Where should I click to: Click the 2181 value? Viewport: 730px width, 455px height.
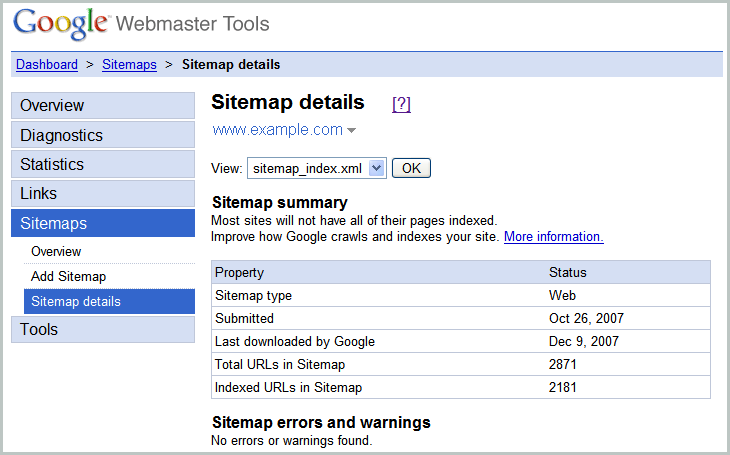(x=562, y=387)
